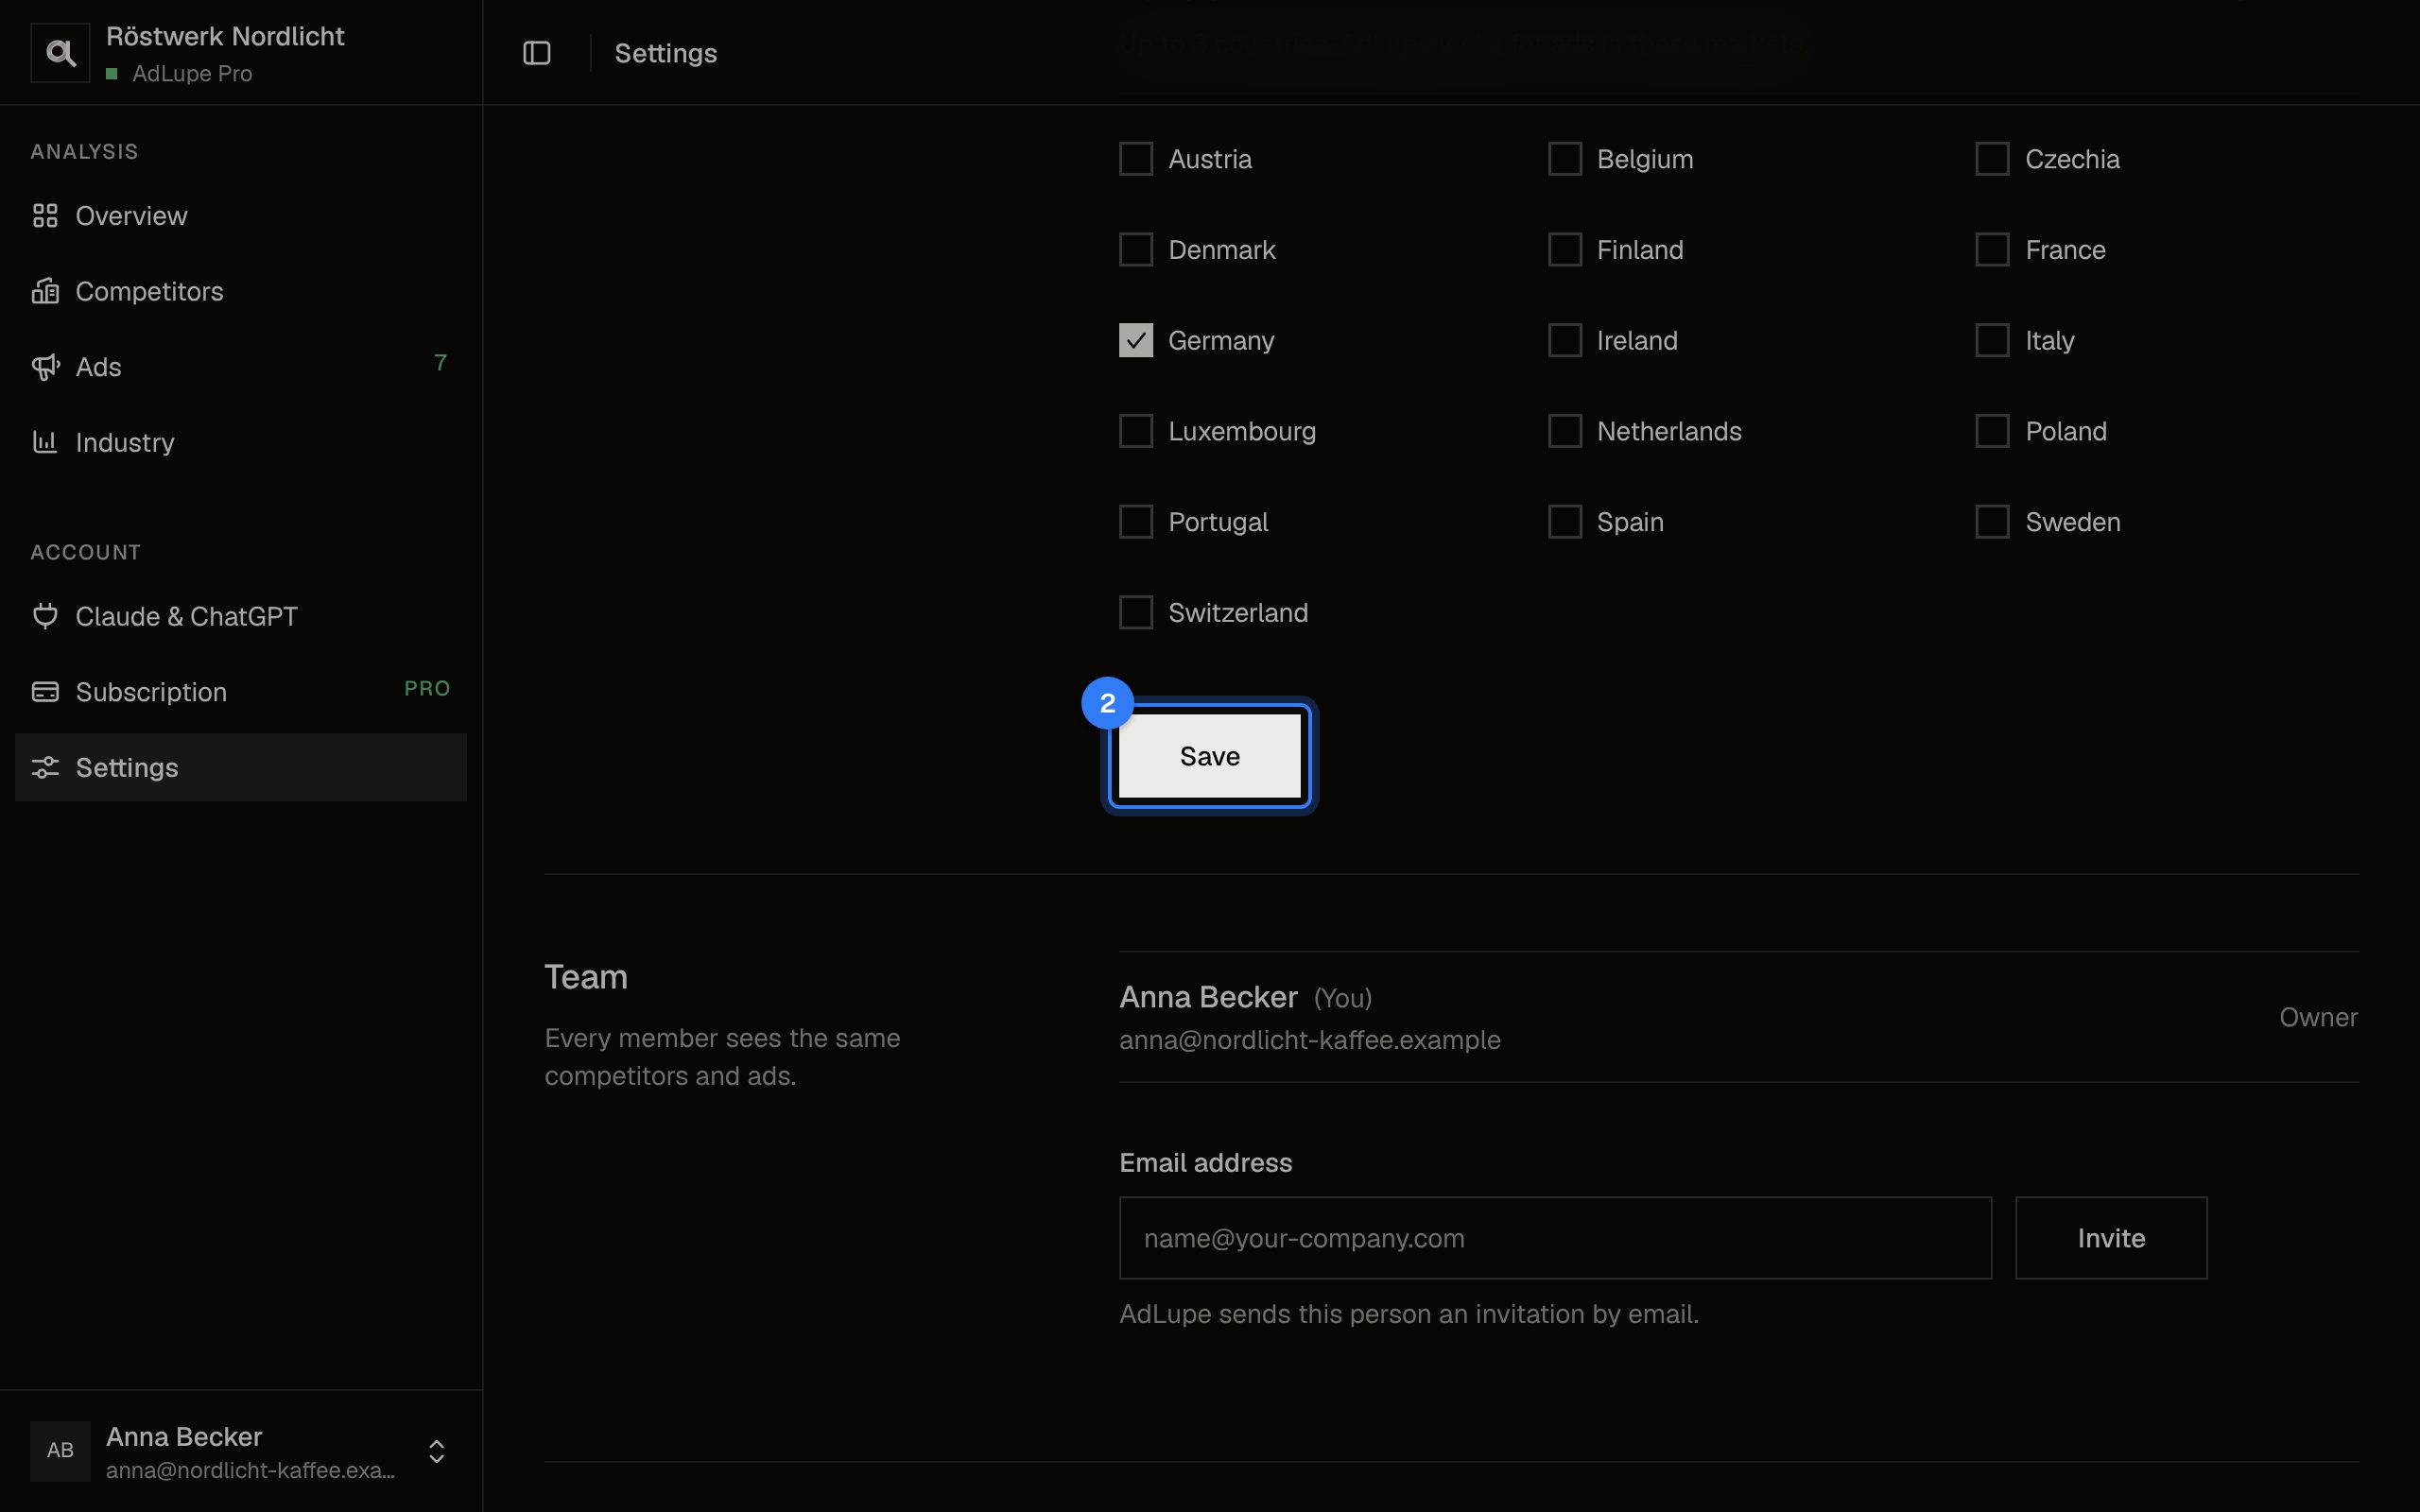Screen dimensions: 2420x1512
Task: Click the Claude & ChatGPT plug icon
Action: click(x=45, y=616)
